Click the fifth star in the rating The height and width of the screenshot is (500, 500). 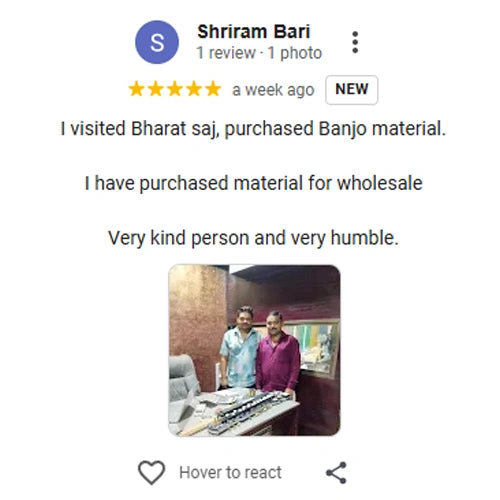pos(213,89)
